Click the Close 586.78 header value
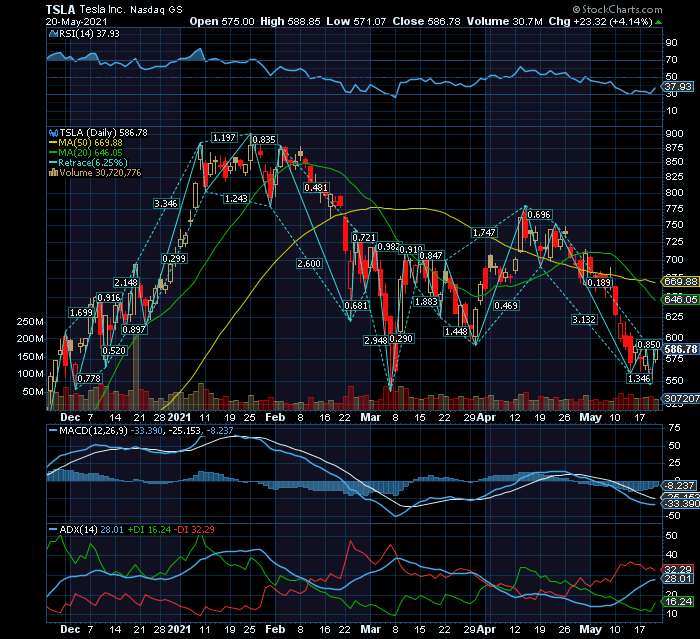 (426, 21)
